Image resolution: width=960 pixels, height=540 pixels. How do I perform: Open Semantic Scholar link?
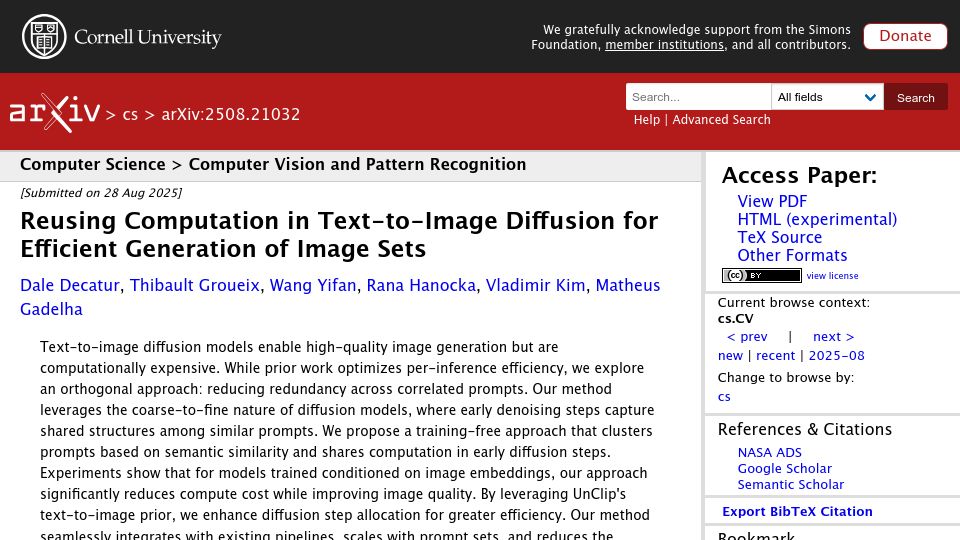click(x=790, y=484)
